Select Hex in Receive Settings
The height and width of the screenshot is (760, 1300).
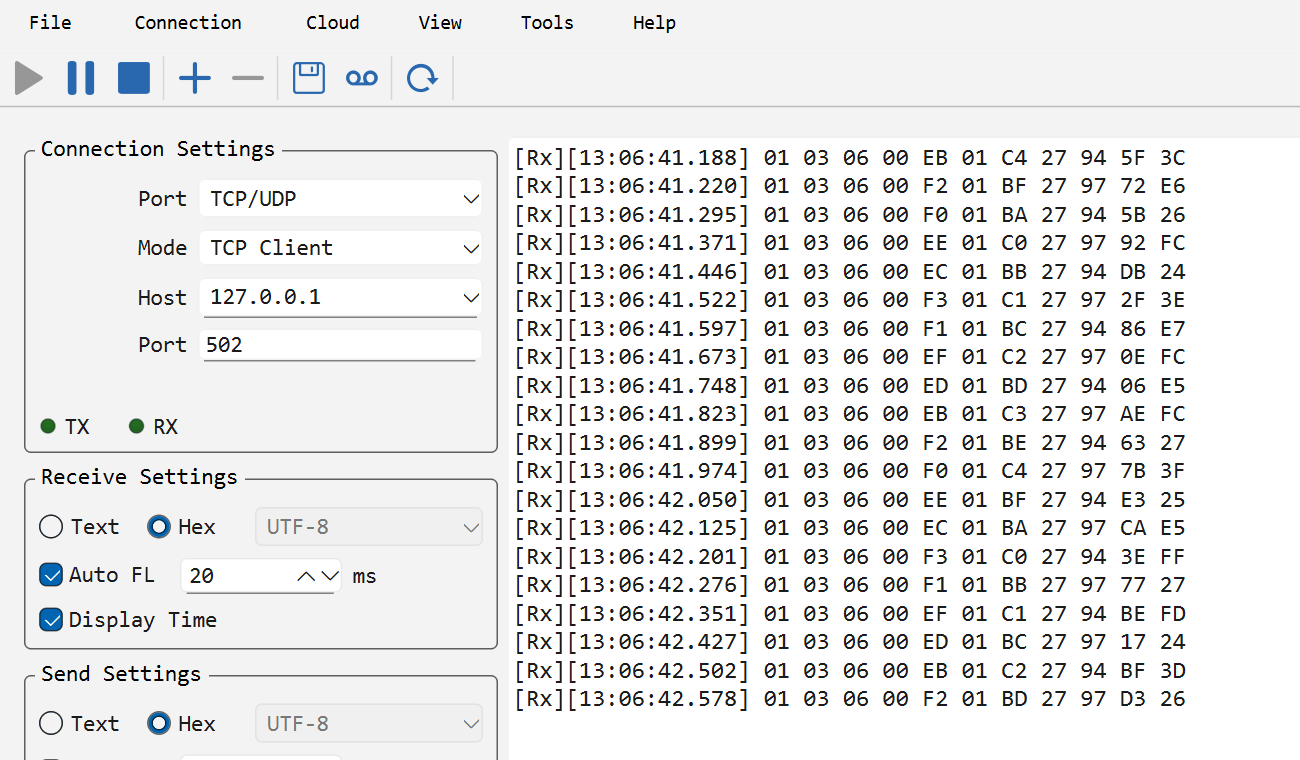181,526
